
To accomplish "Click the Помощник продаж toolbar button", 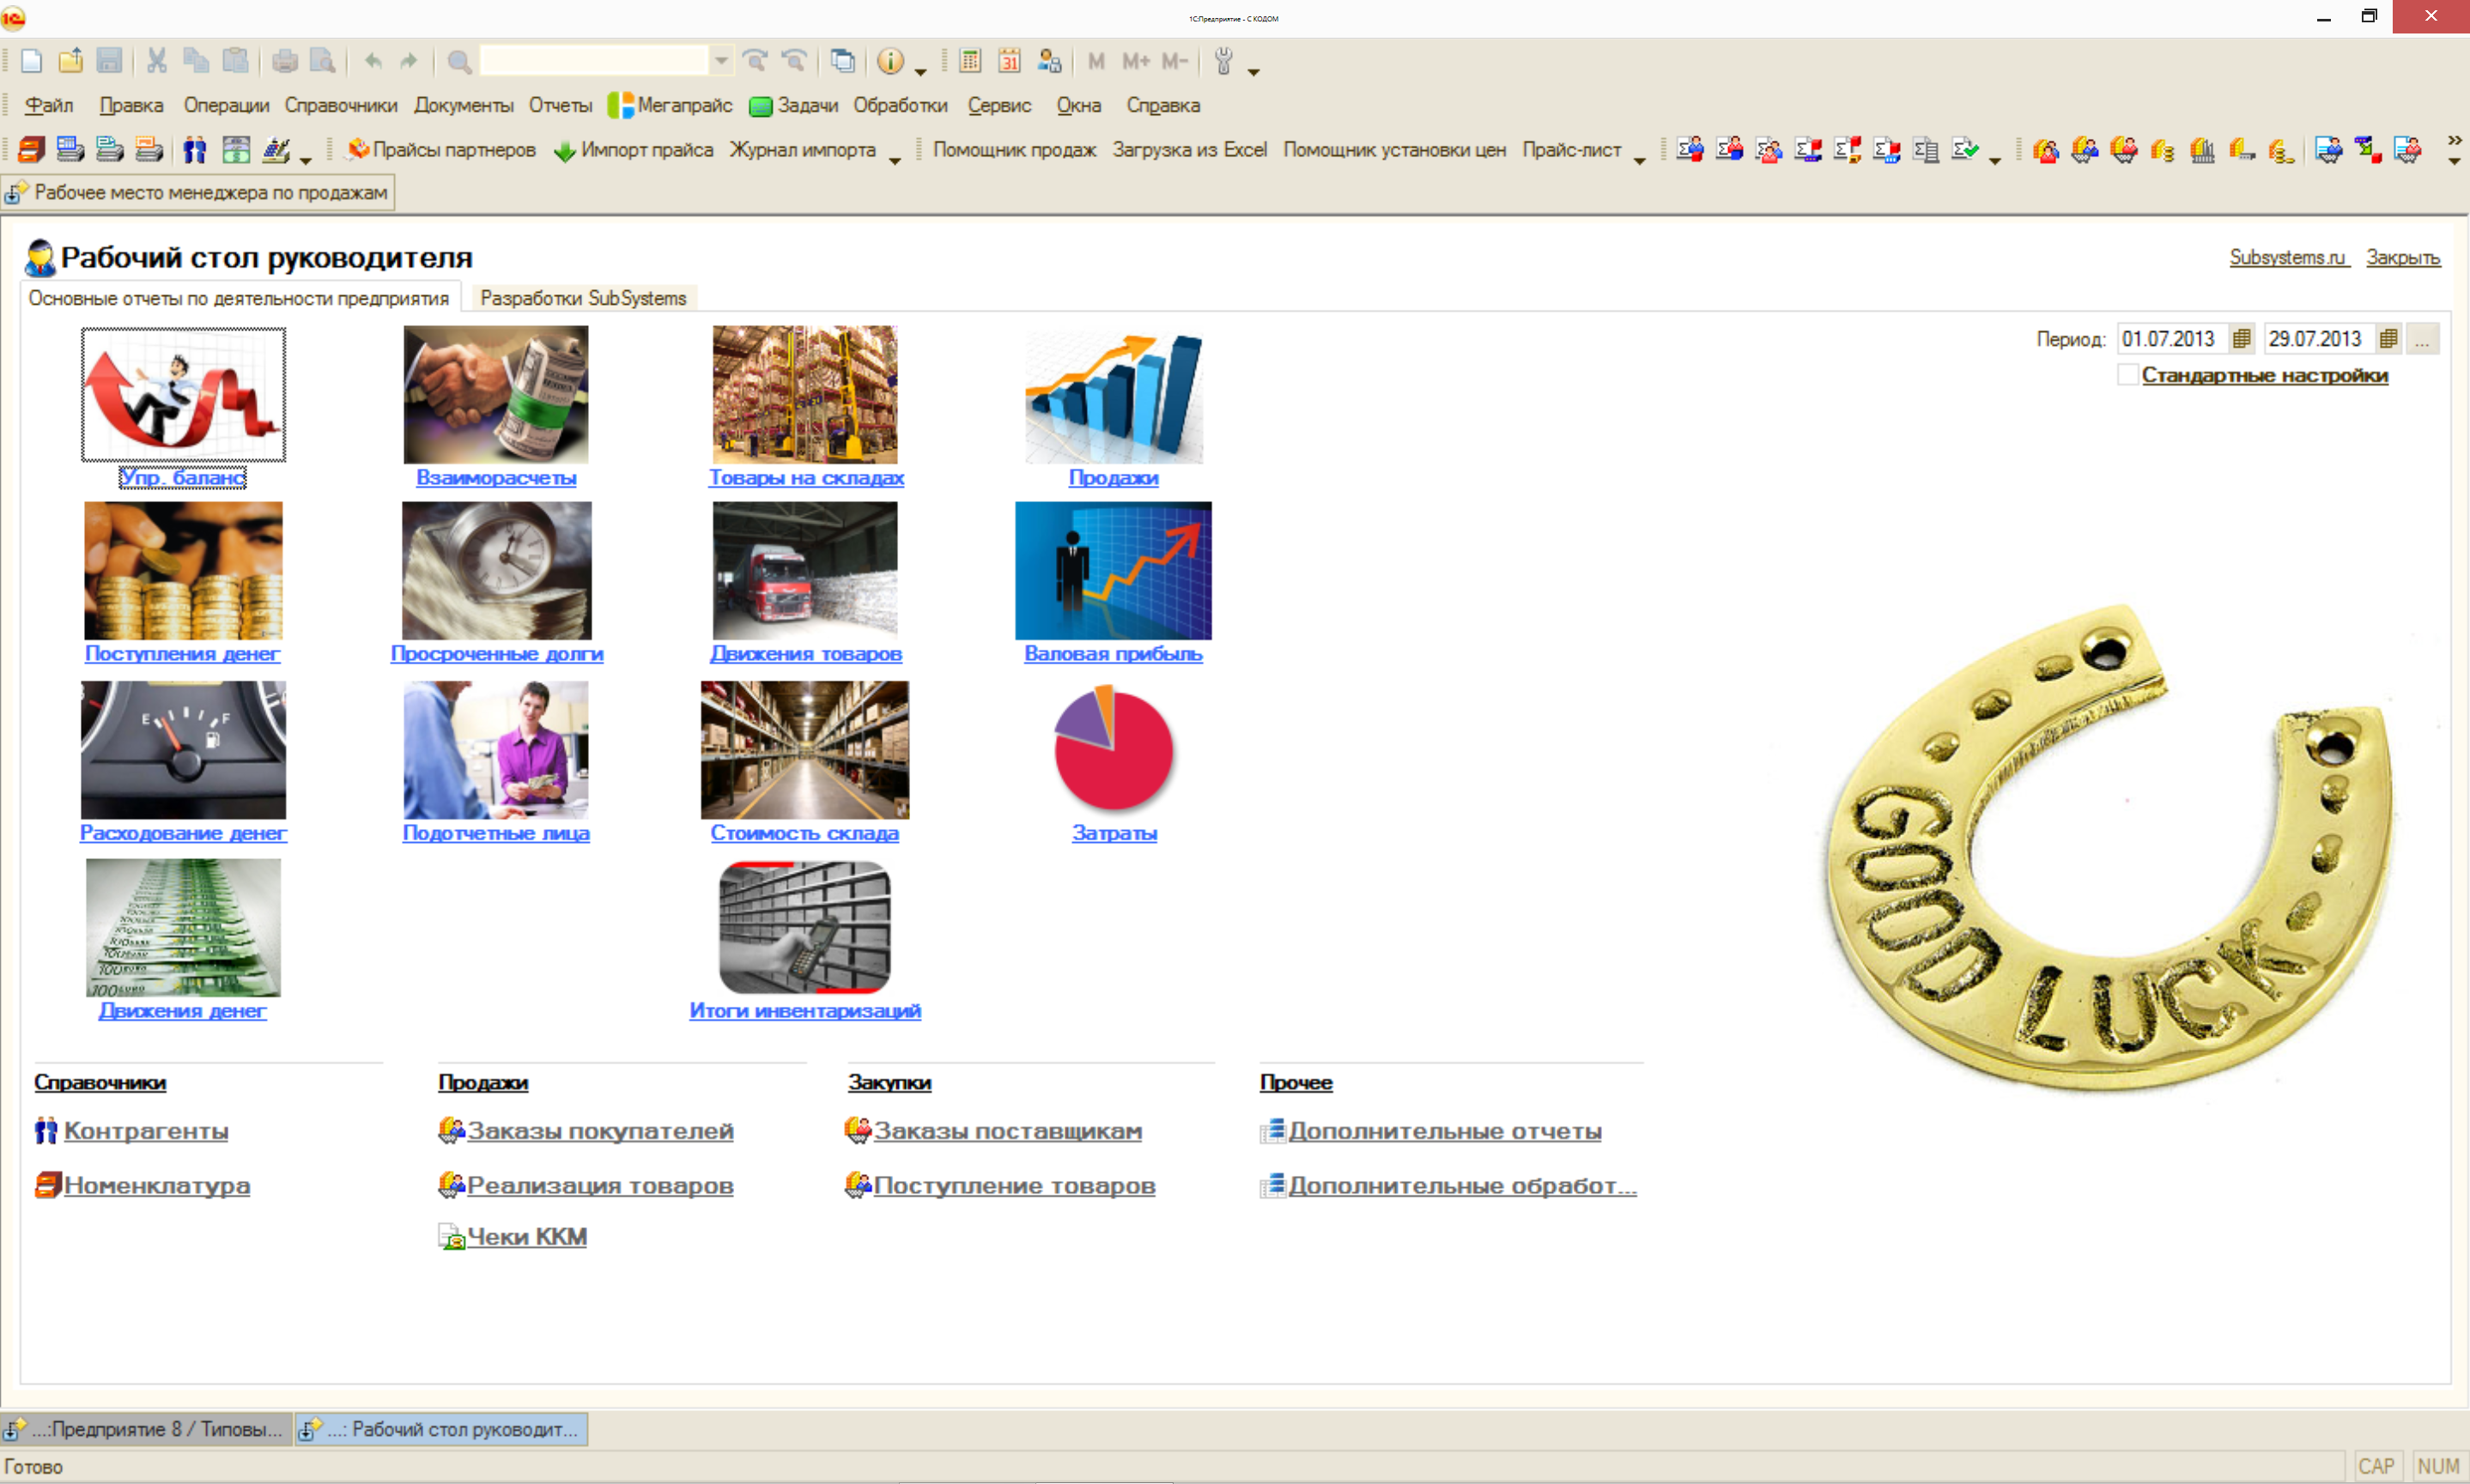I will [x=1014, y=150].
